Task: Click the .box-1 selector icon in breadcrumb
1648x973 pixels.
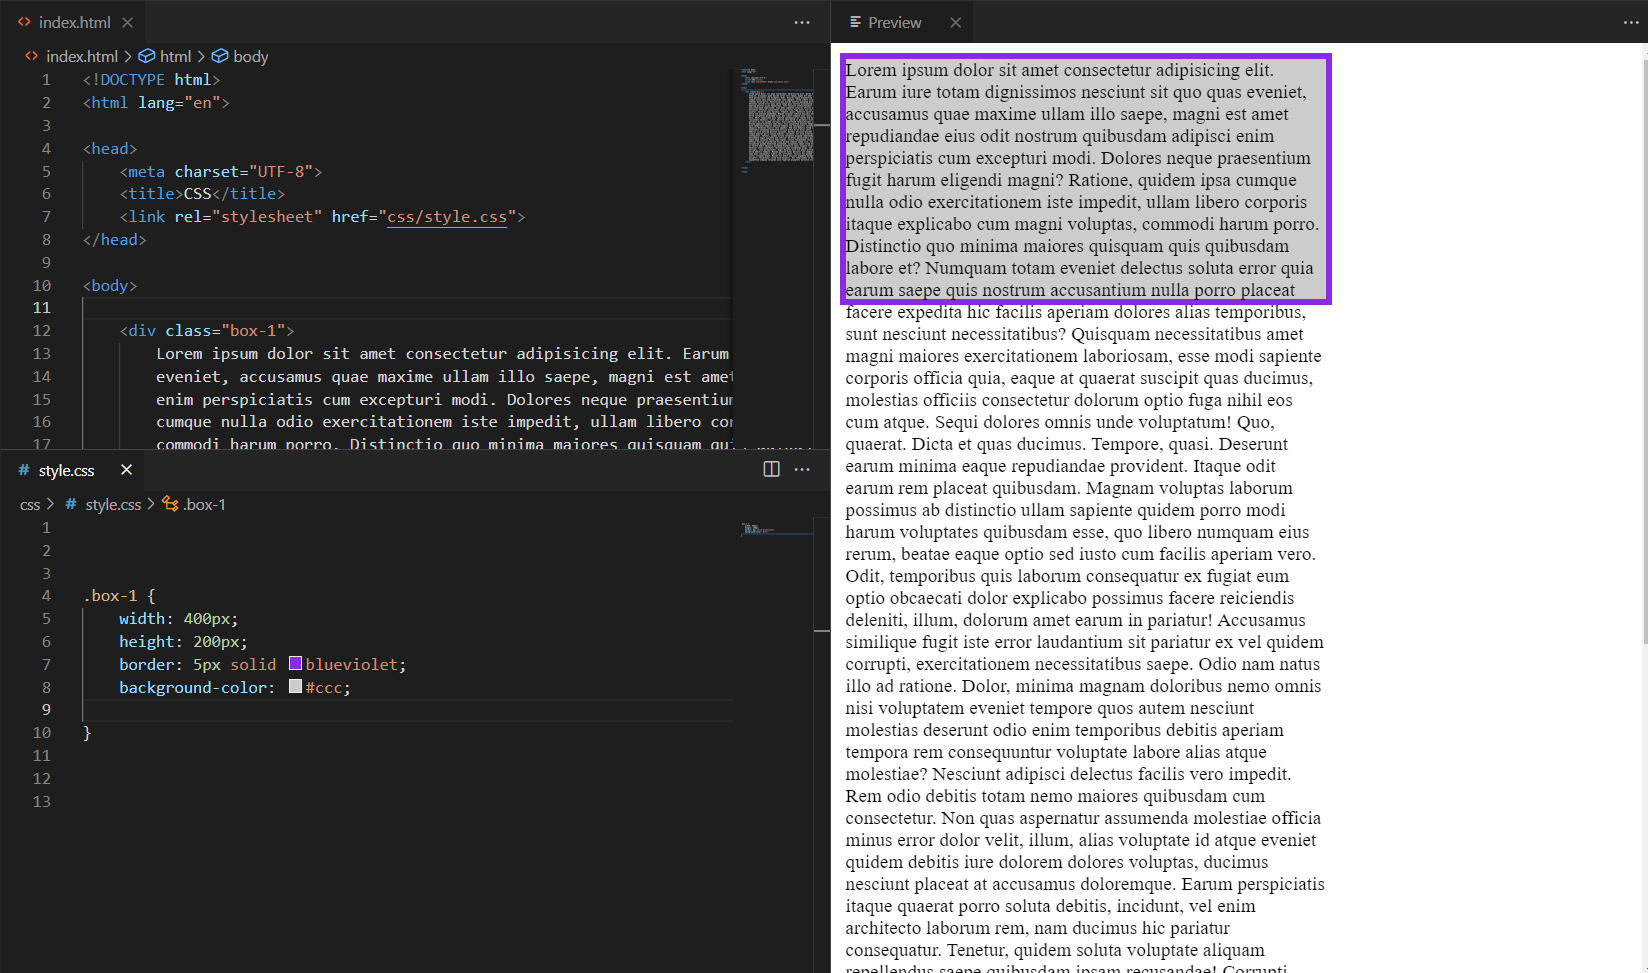Action: tap(170, 505)
